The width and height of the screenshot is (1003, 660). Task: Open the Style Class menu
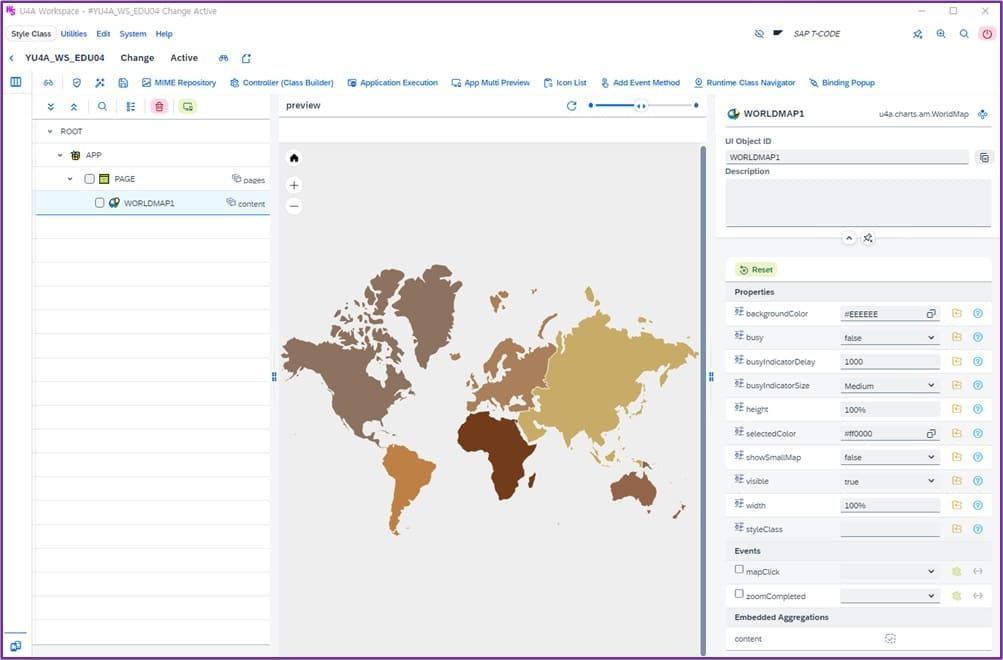[31, 34]
